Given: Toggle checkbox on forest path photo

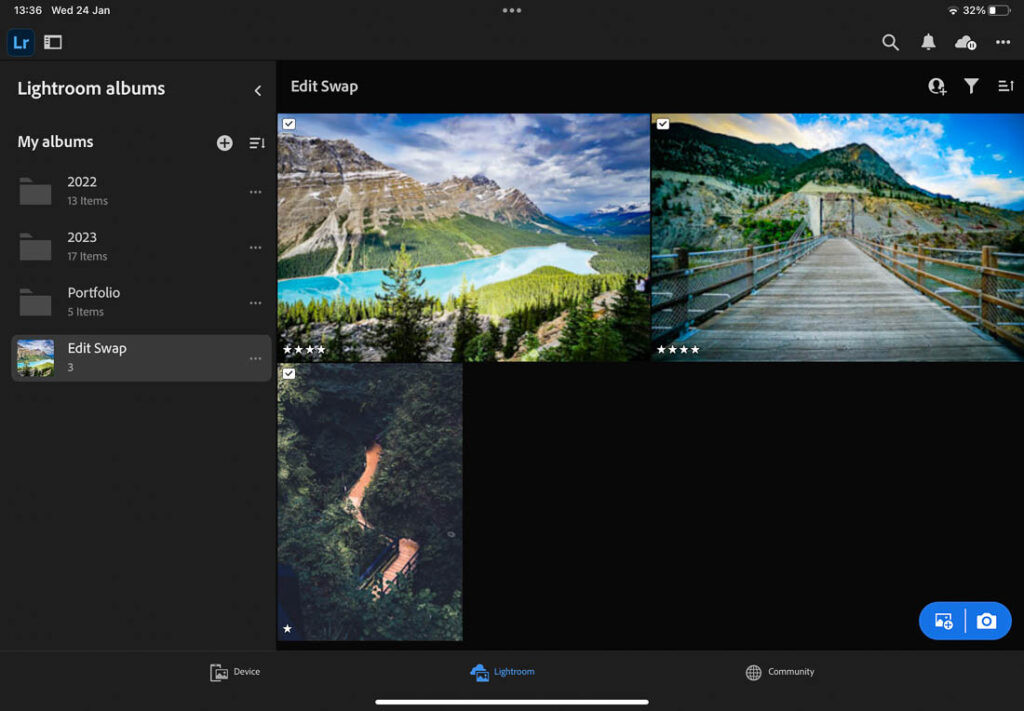Looking at the screenshot, I should [289, 373].
